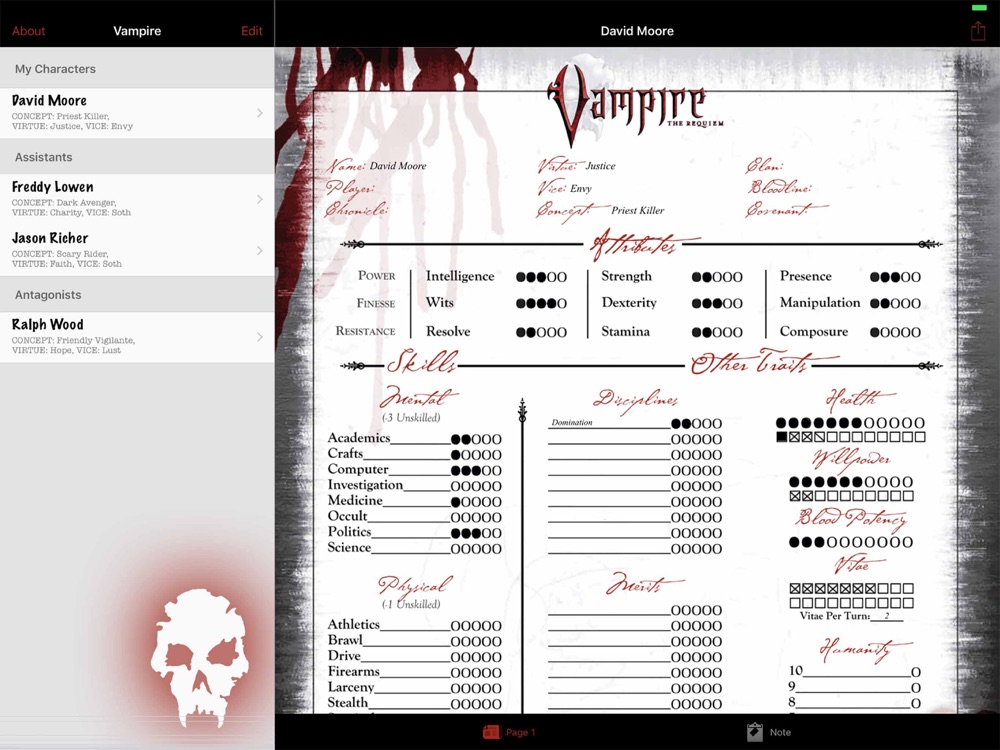Edit the Virtue field showing Justice
The height and width of the screenshot is (750, 1000).
pos(600,166)
